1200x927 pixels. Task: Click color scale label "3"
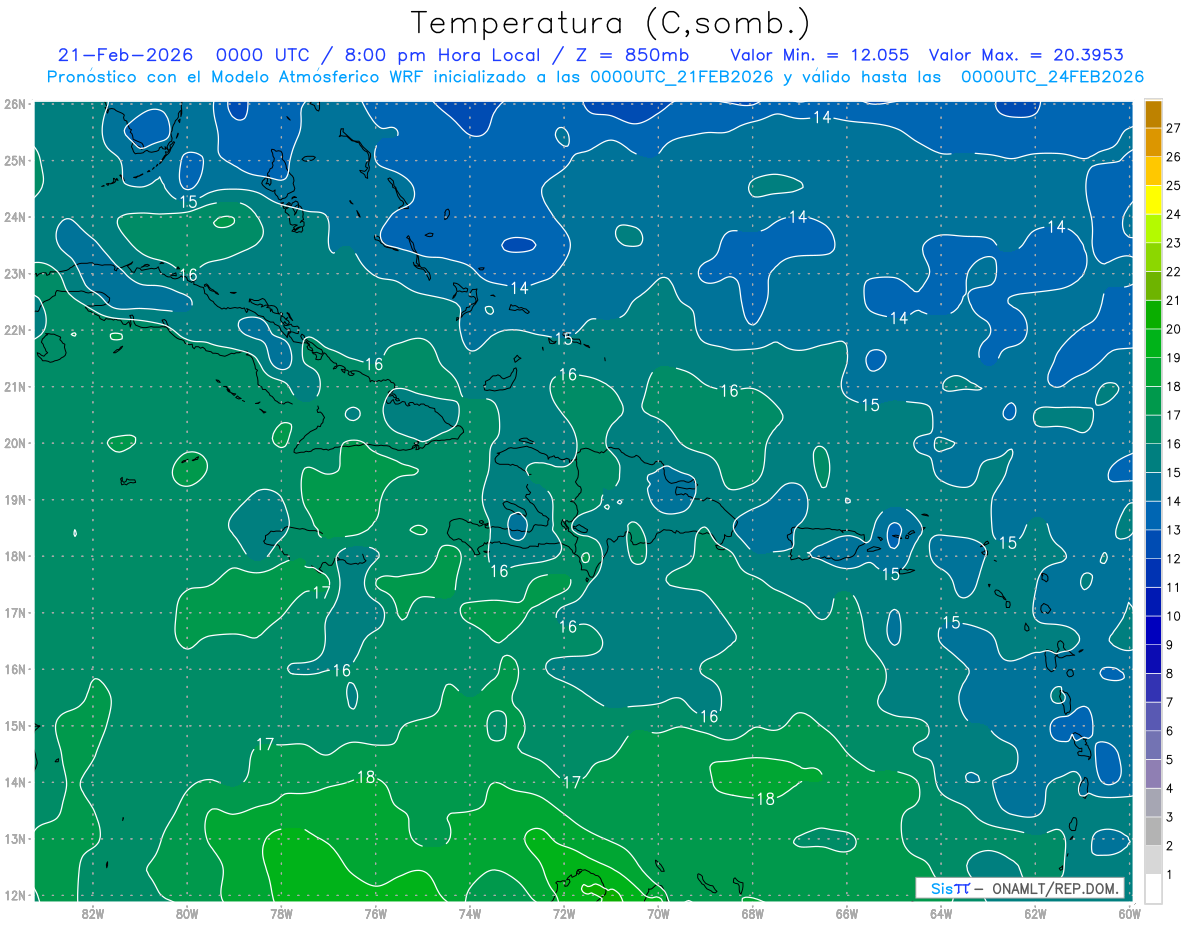tap(1170, 817)
